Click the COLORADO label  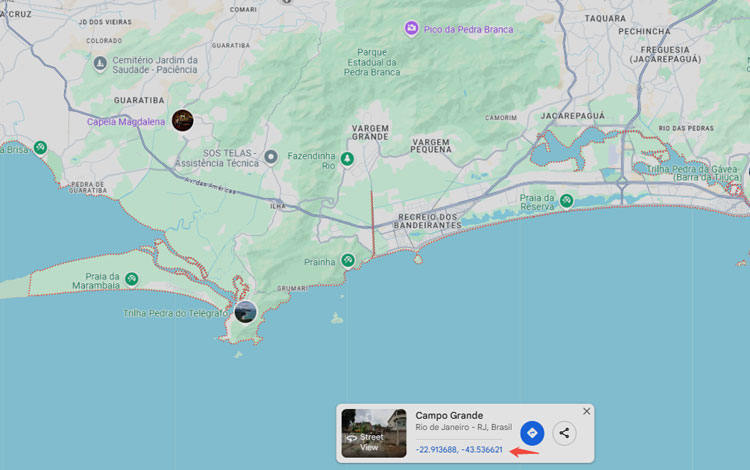tap(104, 41)
